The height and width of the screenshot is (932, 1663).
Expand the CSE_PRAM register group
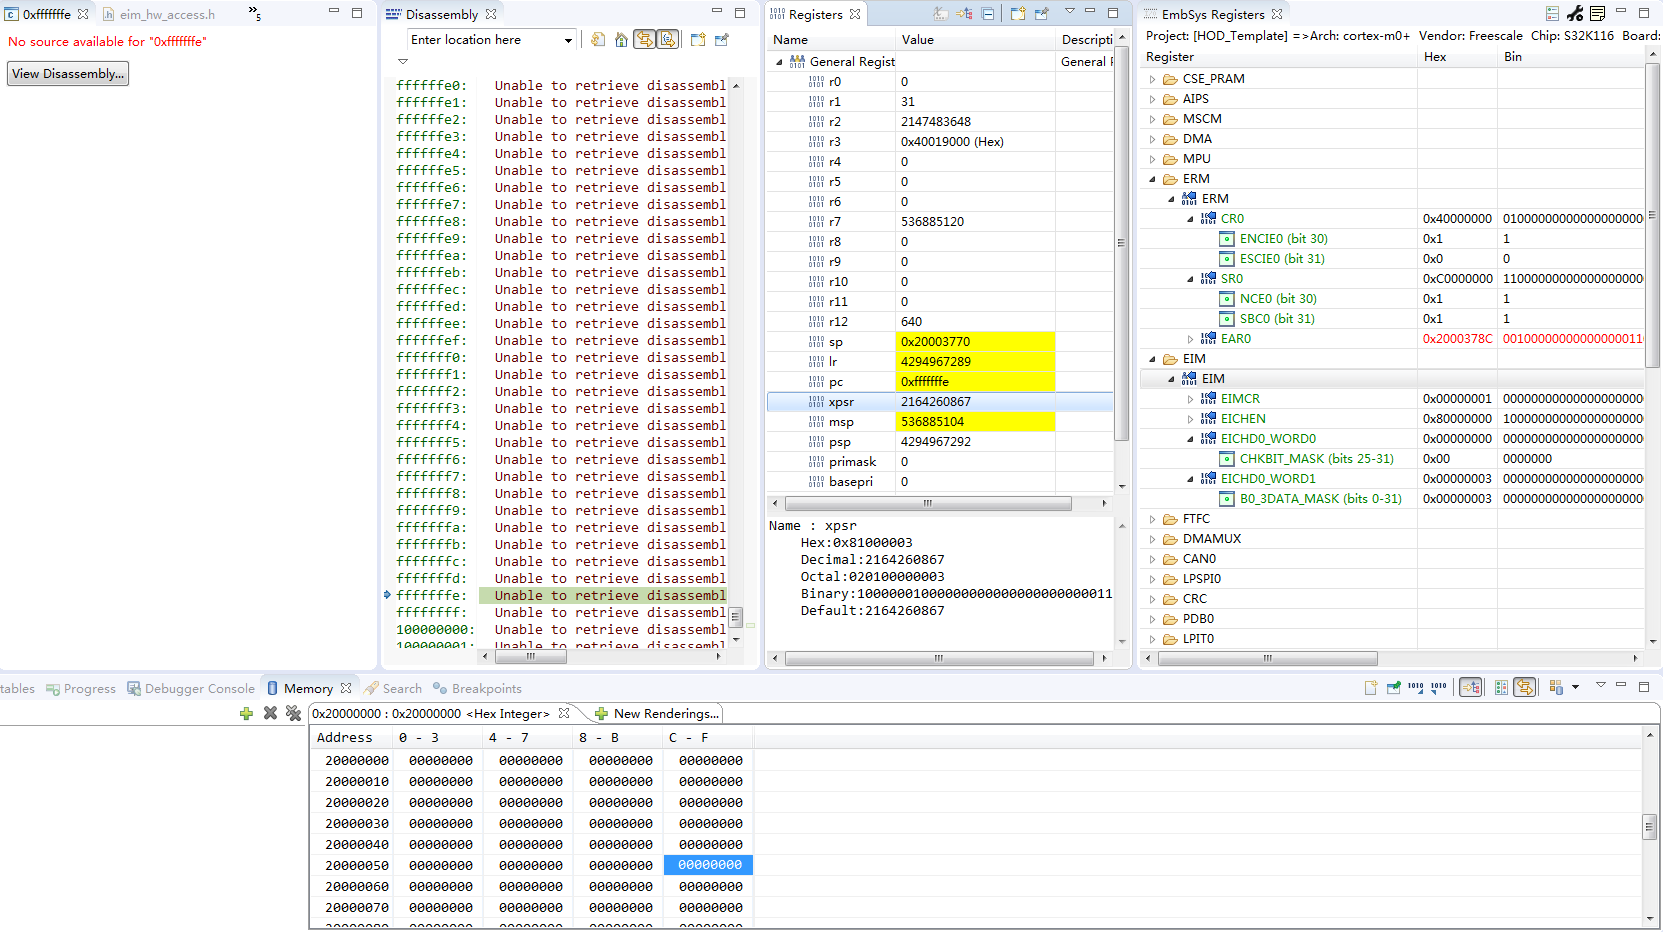1151,78
